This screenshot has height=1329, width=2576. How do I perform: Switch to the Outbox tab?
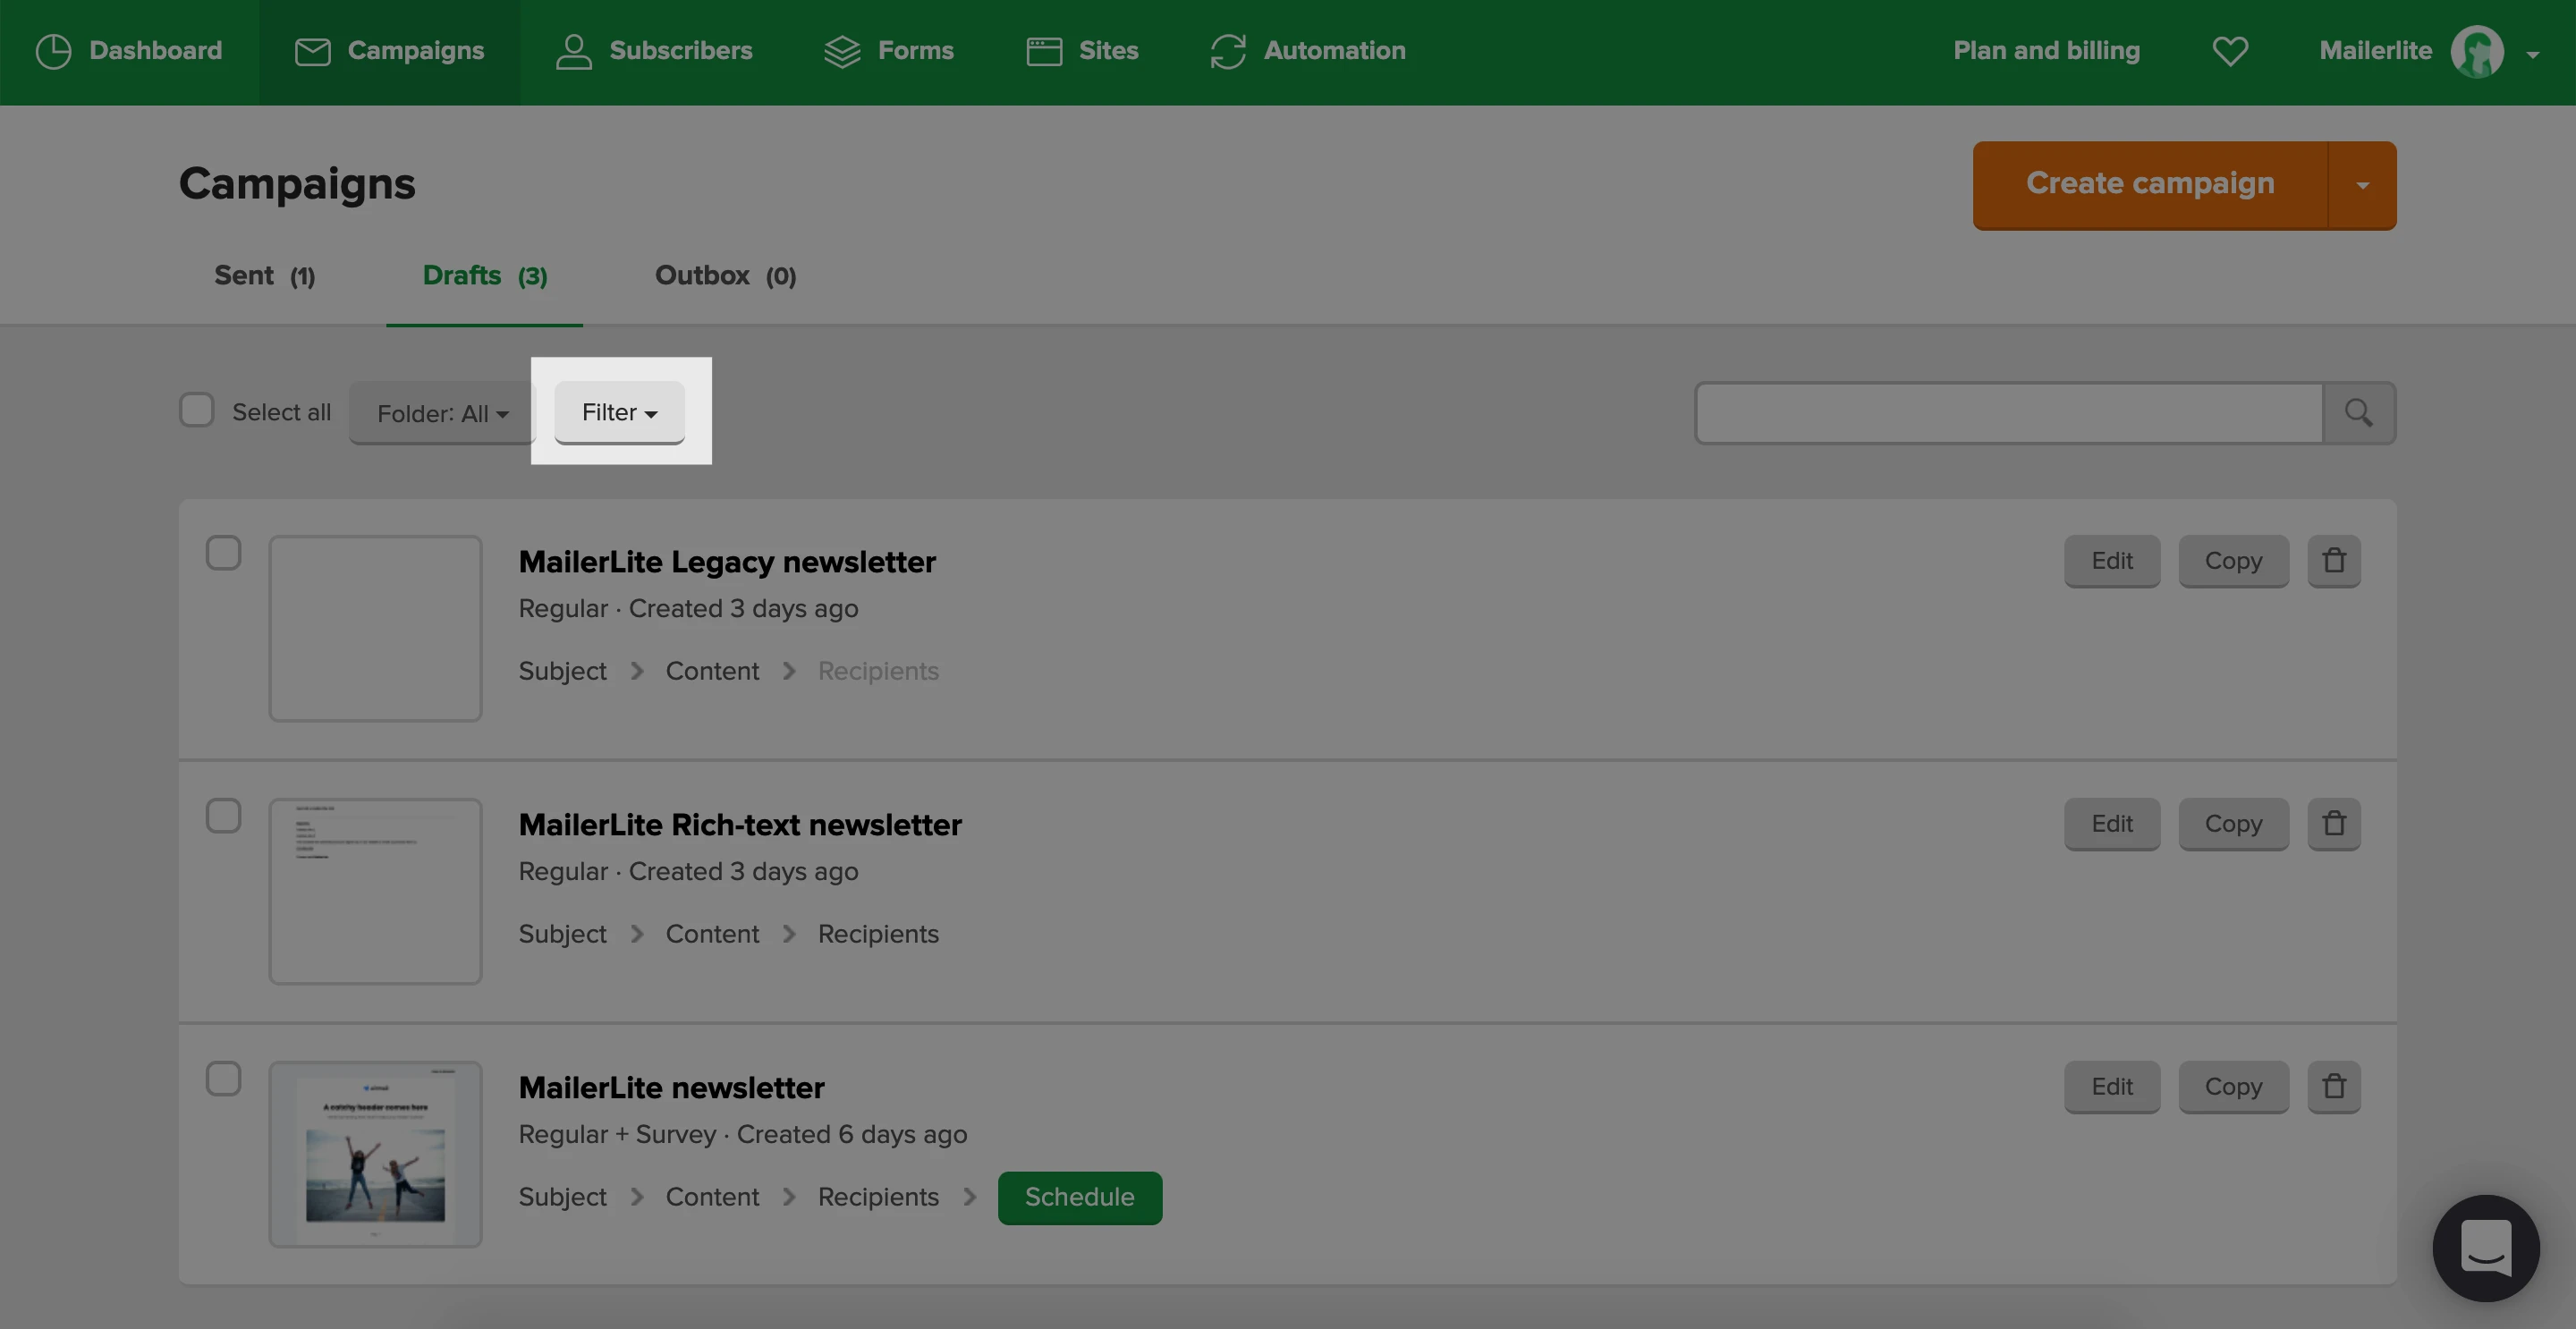pos(725,276)
